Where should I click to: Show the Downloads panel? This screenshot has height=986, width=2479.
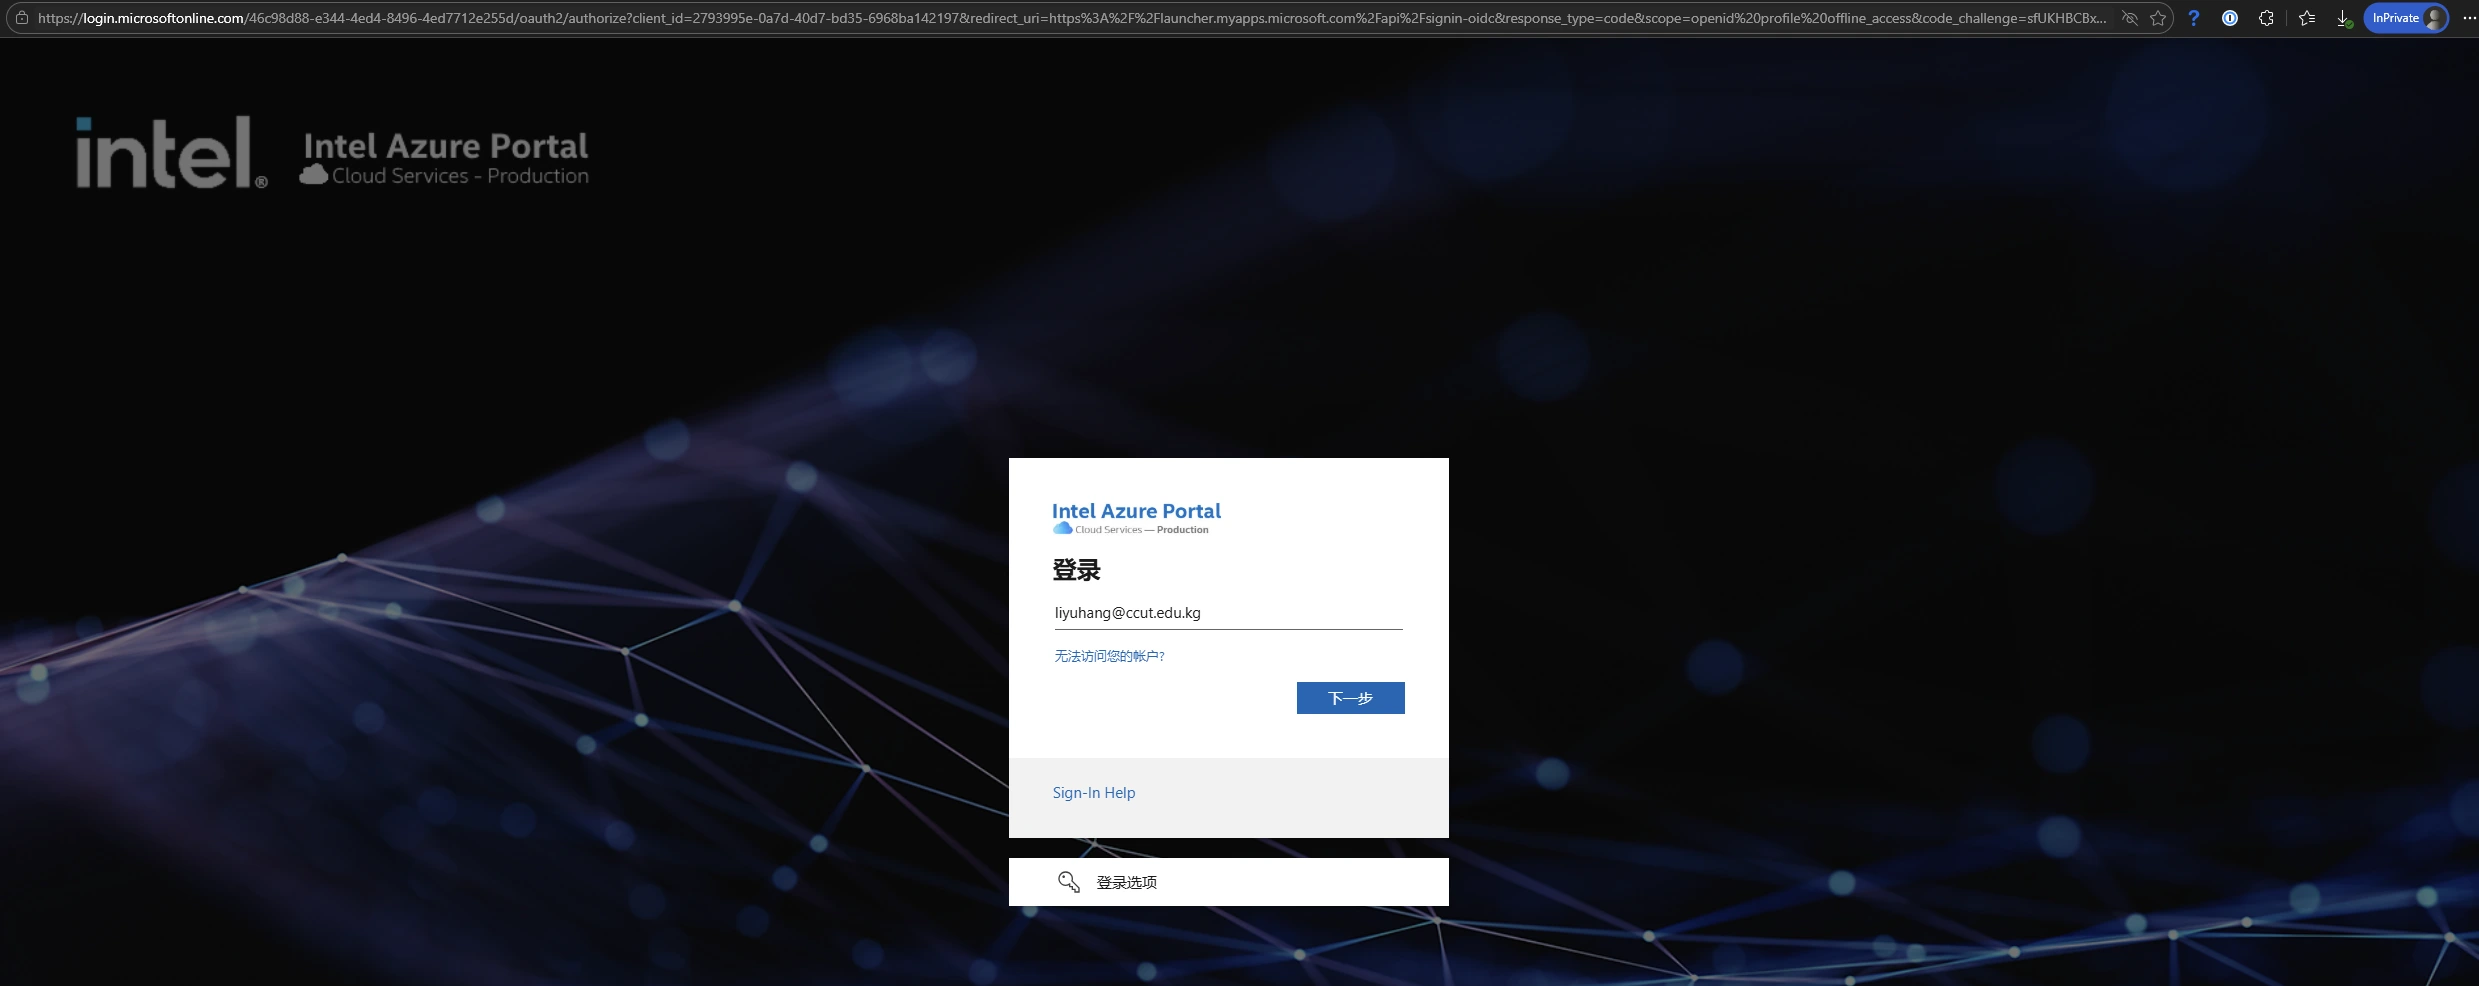pyautogui.click(x=2343, y=18)
